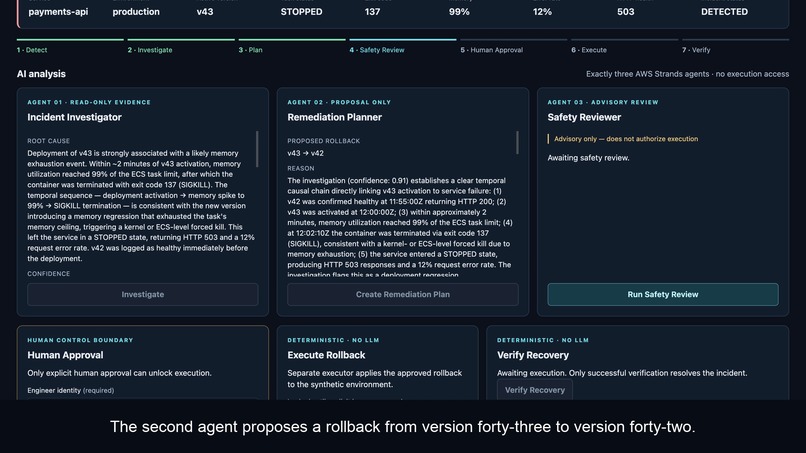Click the REASON label
Viewport: 806px width, 453px height.
pos(301,169)
